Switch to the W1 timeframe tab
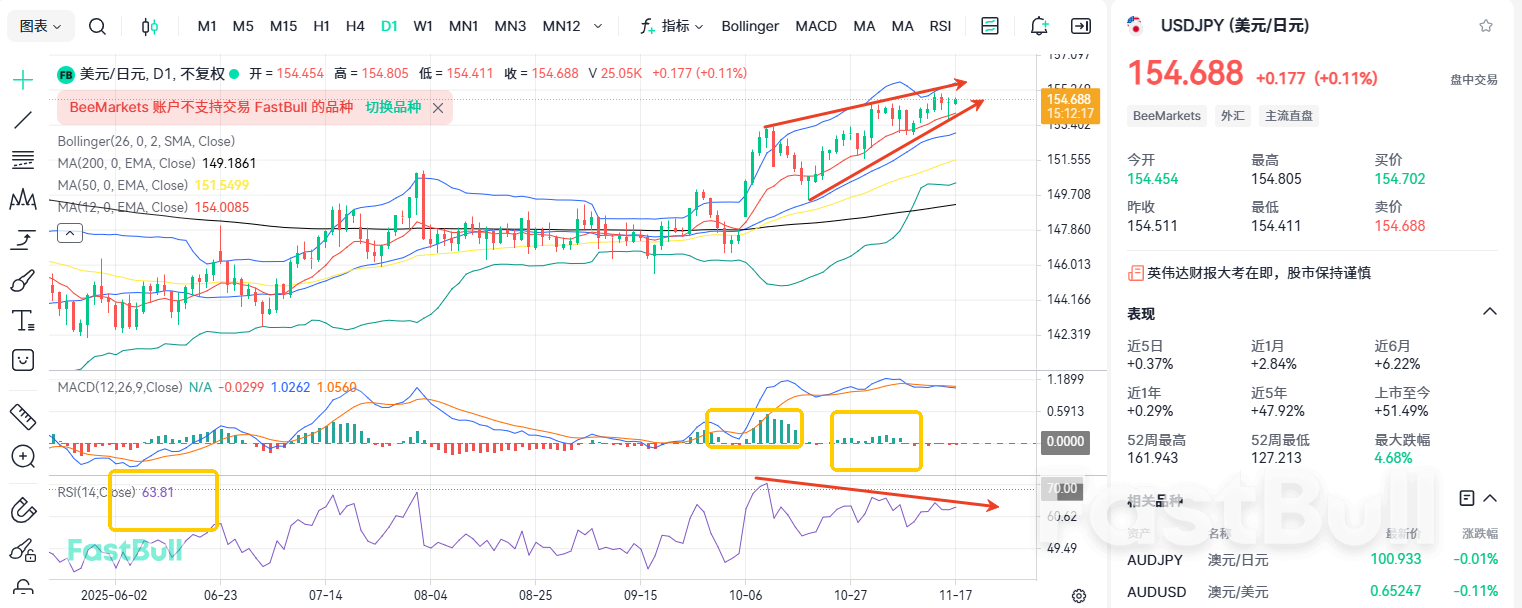Image resolution: width=1522 pixels, height=608 pixels. pos(423,26)
